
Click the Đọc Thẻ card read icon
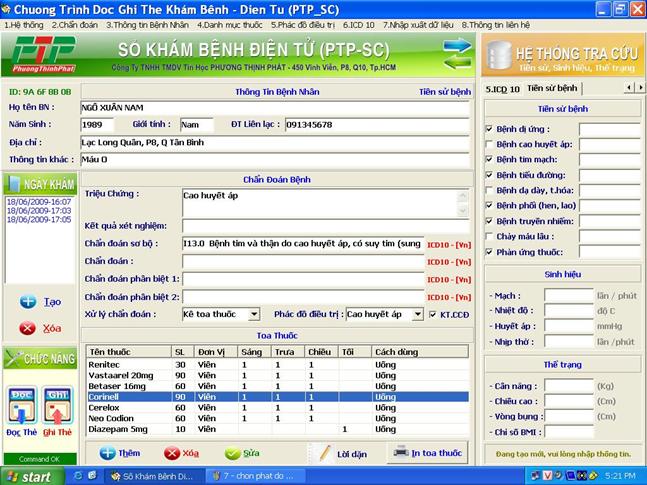pyautogui.click(x=22, y=407)
